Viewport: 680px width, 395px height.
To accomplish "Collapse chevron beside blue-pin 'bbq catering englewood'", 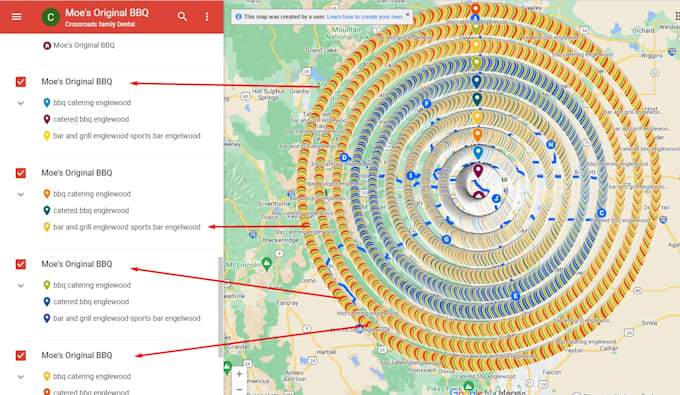I will [x=20, y=103].
